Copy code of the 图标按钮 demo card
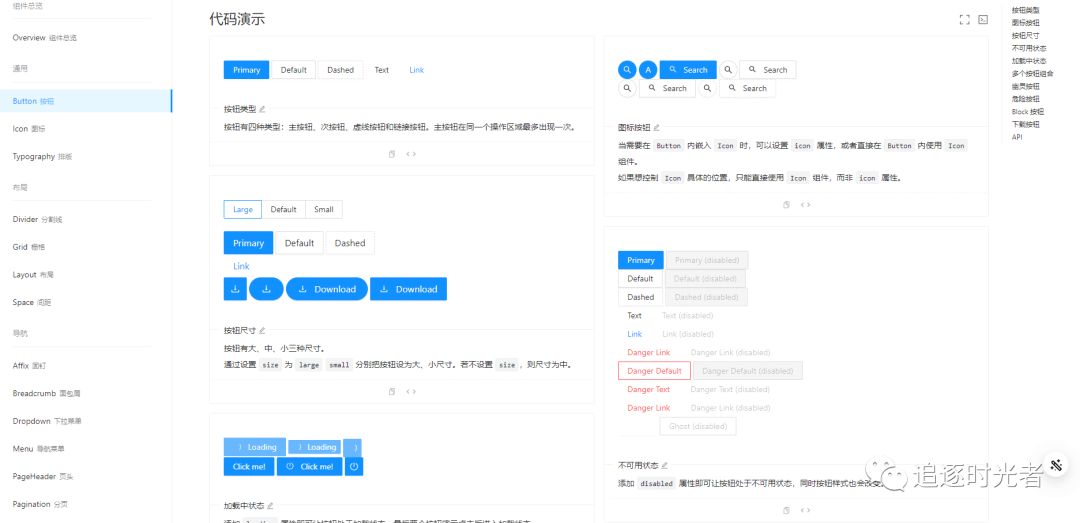Image resolution: width=1080 pixels, height=523 pixels. click(787, 205)
